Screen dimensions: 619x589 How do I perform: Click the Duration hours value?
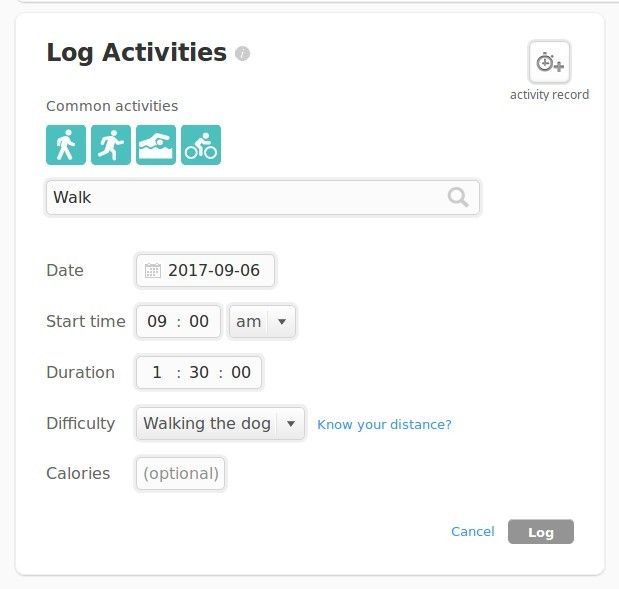pyautogui.click(x=157, y=372)
